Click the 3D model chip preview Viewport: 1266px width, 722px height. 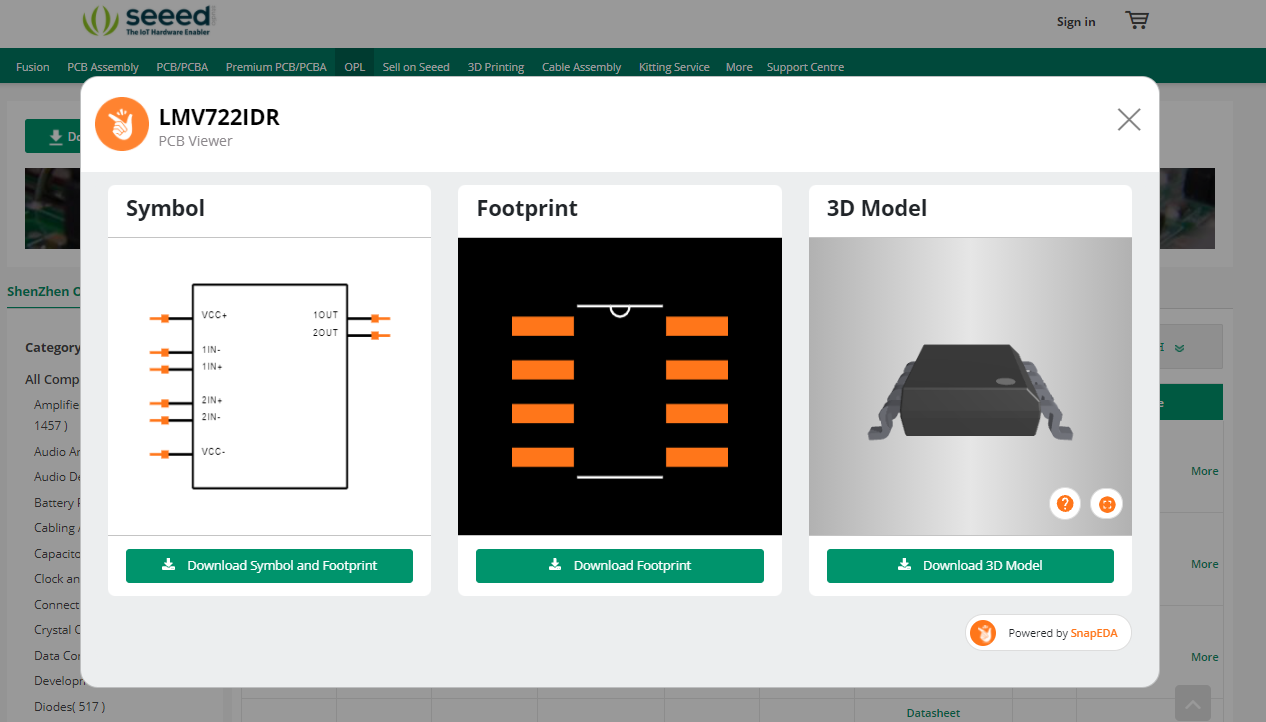[970, 386]
